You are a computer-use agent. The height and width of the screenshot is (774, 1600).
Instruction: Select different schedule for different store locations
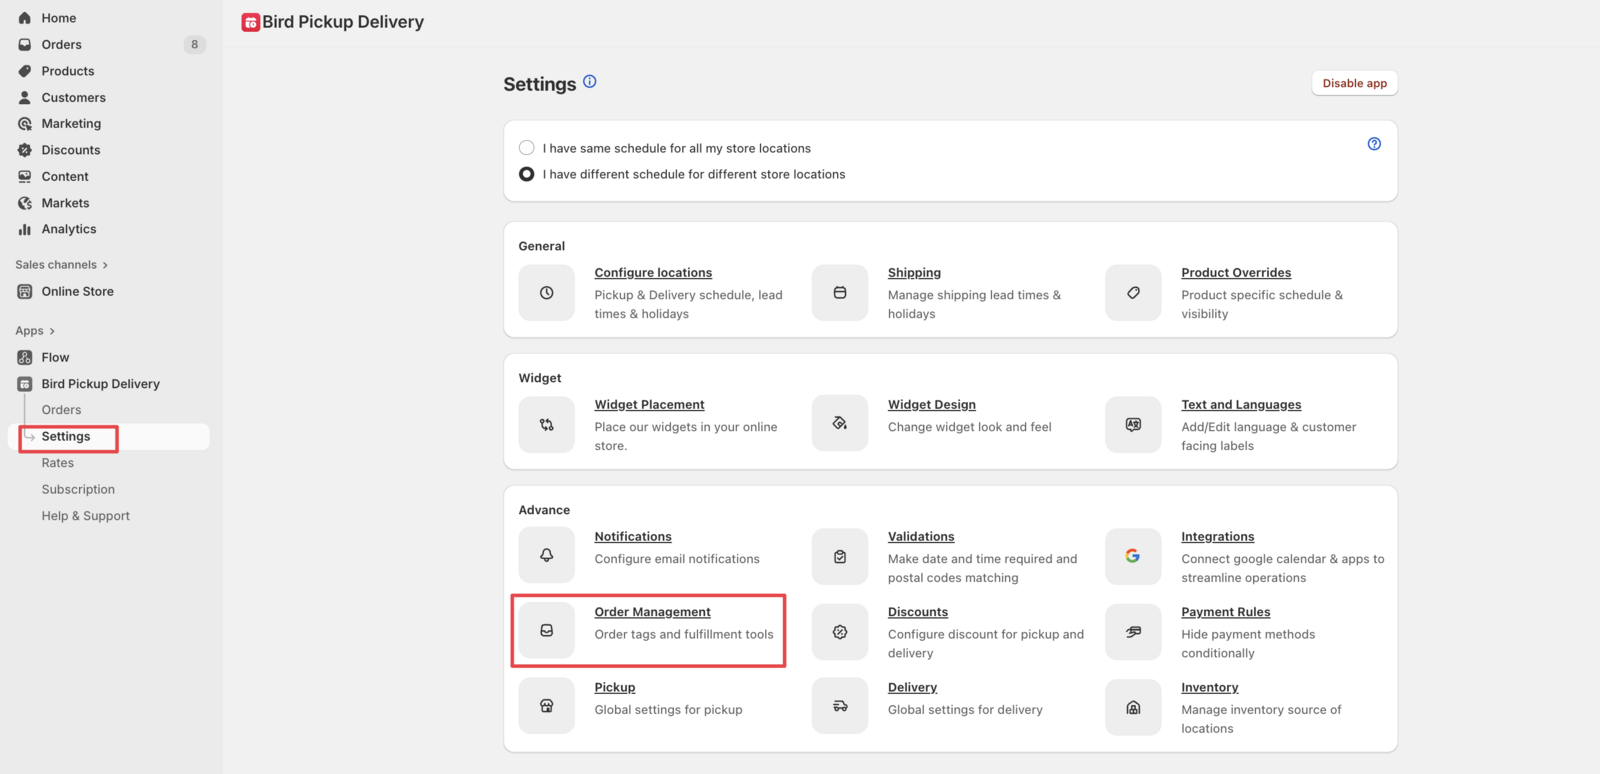pos(526,174)
